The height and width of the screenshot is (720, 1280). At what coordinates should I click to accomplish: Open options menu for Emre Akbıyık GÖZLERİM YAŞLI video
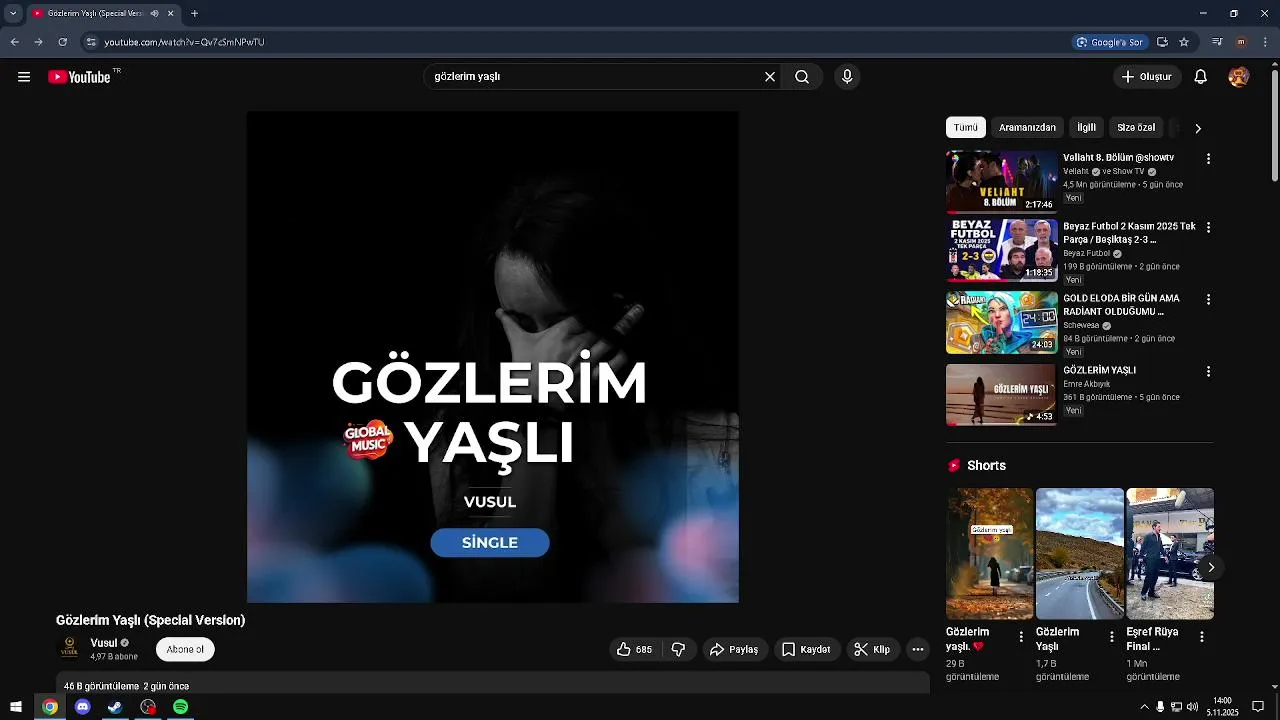[x=1208, y=371]
